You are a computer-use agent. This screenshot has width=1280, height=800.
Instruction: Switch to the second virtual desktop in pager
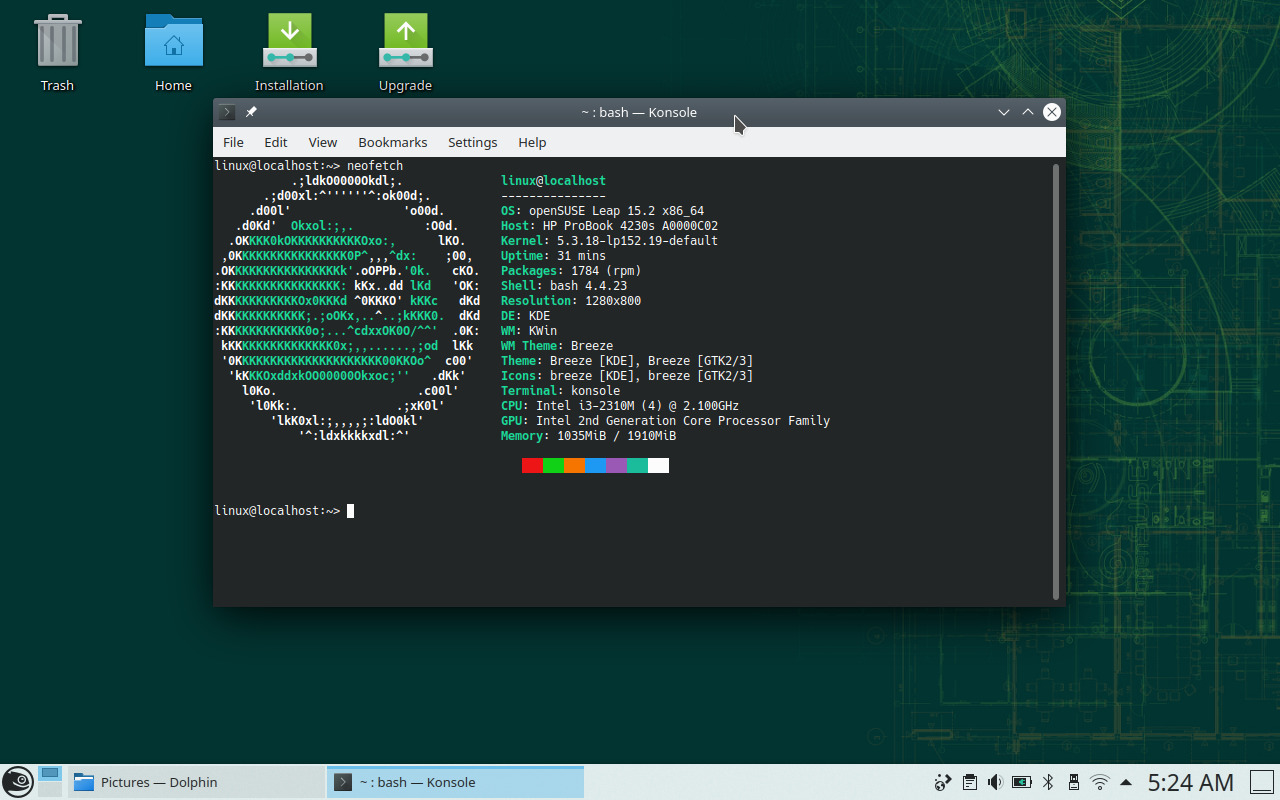point(50,791)
